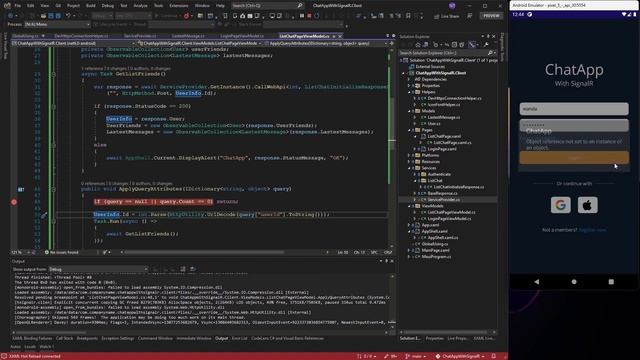Switch to LastestMessage.cs editor tab
Image resolution: width=640 pixels, height=360 pixels.
(188, 36)
